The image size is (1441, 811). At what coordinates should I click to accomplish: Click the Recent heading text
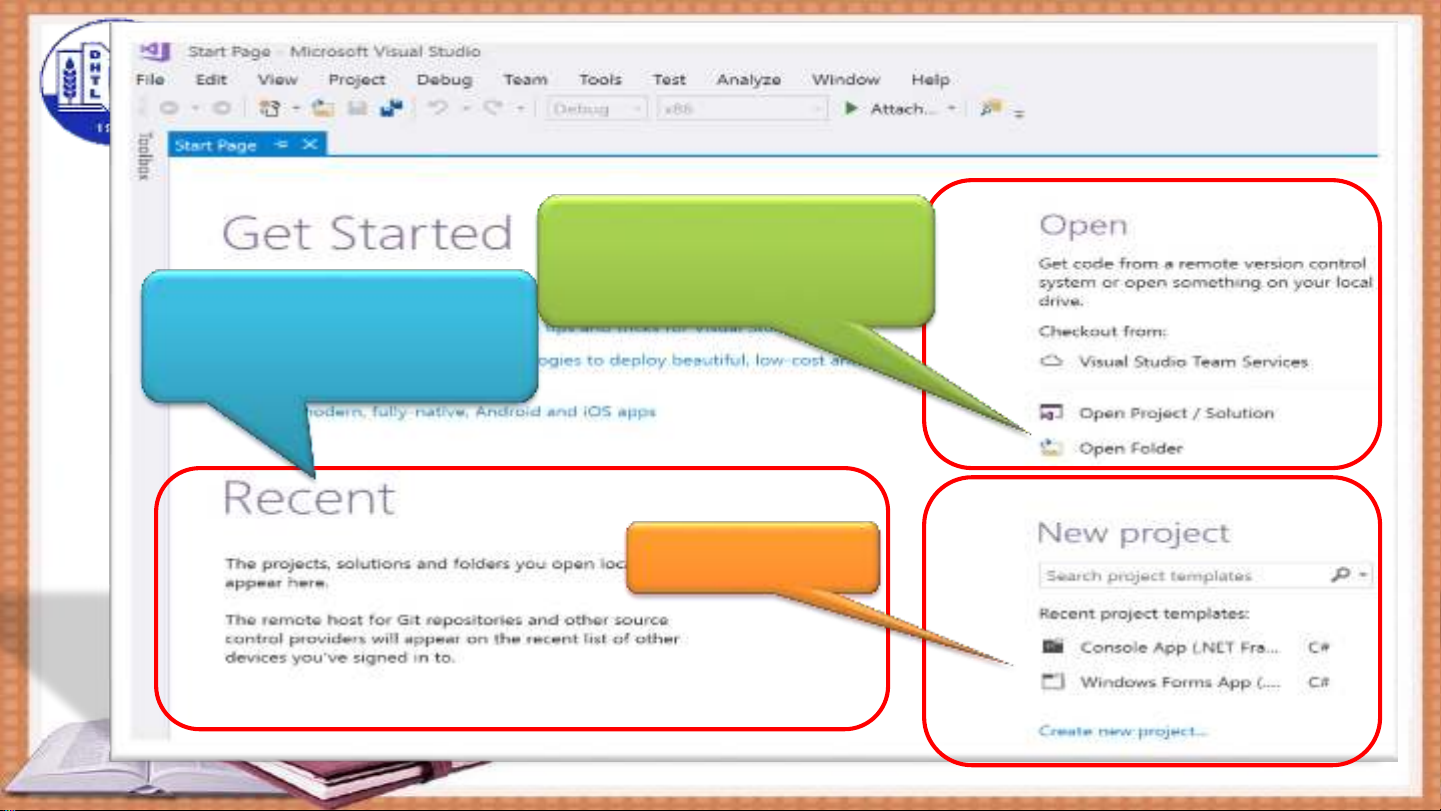(x=309, y=498)
